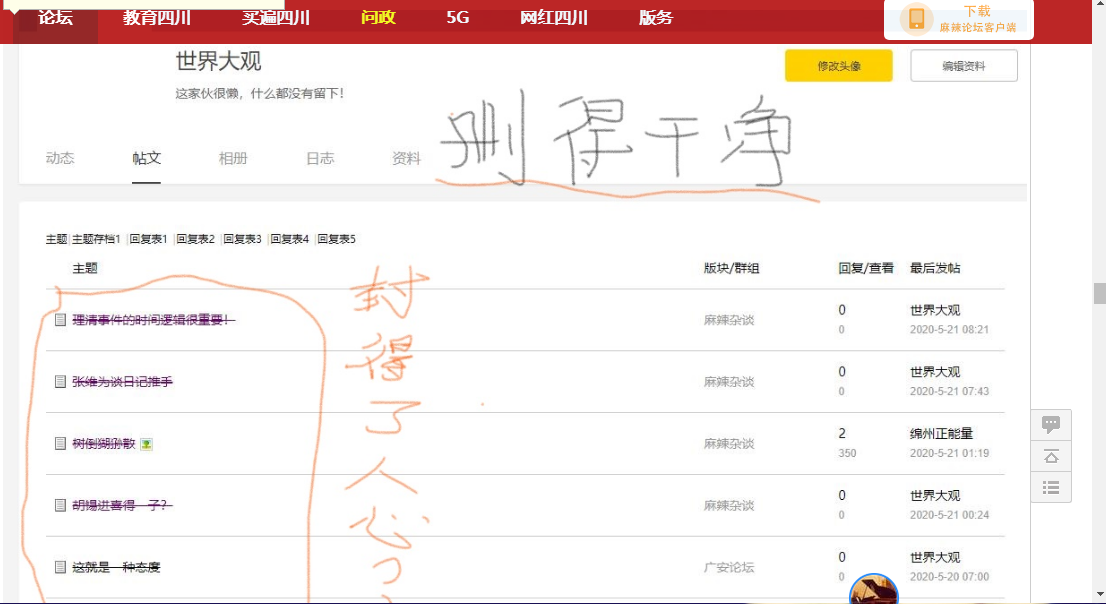Open 麻辣杂谈 board in 树倒猢狲散 row
The height and width of the screenshot is (604, 1106).
point(729,443)
